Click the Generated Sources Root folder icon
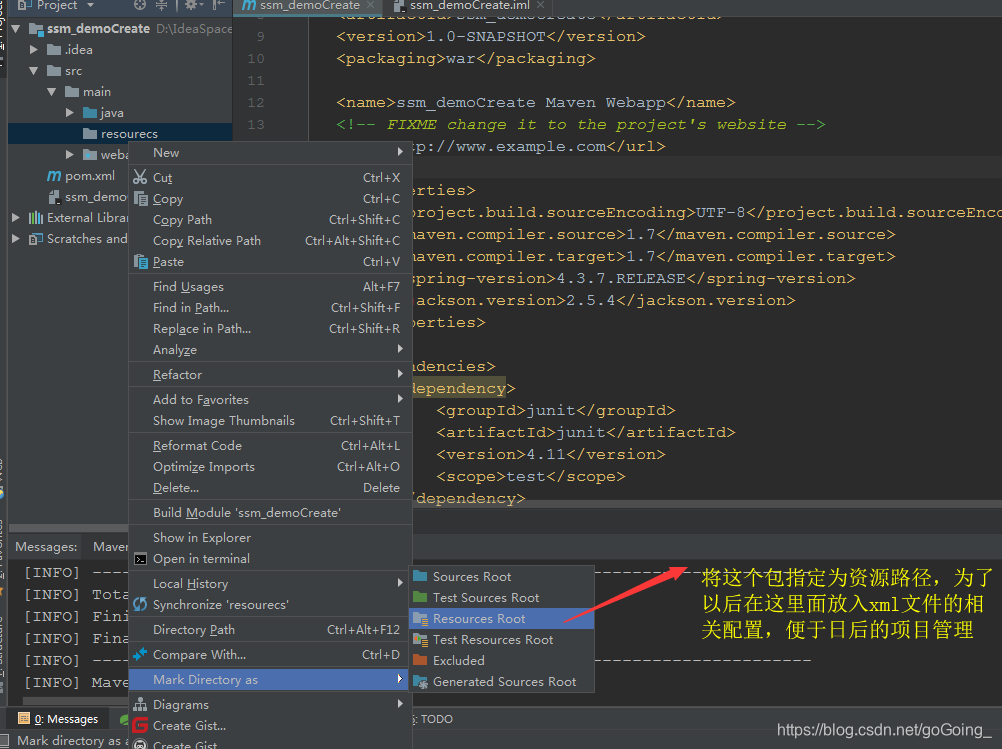 click(420, 682)
